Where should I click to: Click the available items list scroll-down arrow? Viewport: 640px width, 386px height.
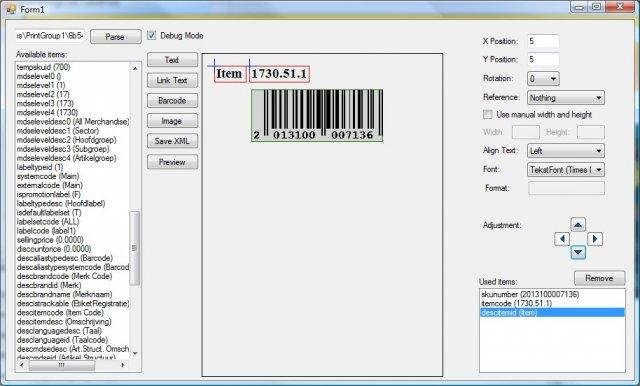click(x=135, y=353)
